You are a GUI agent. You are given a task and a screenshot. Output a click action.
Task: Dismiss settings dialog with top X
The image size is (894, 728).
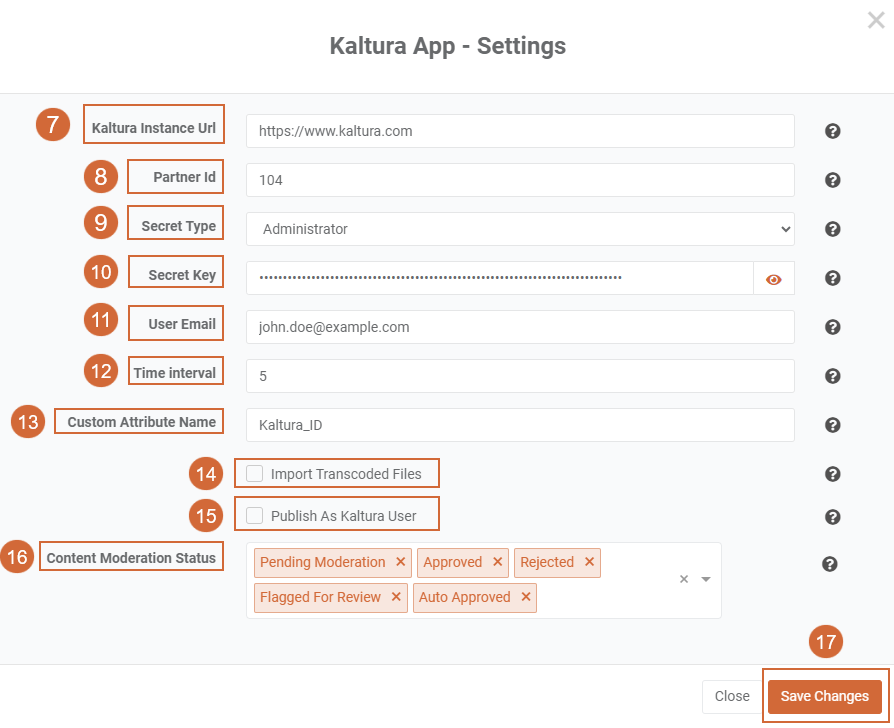(x=876, y=20)
